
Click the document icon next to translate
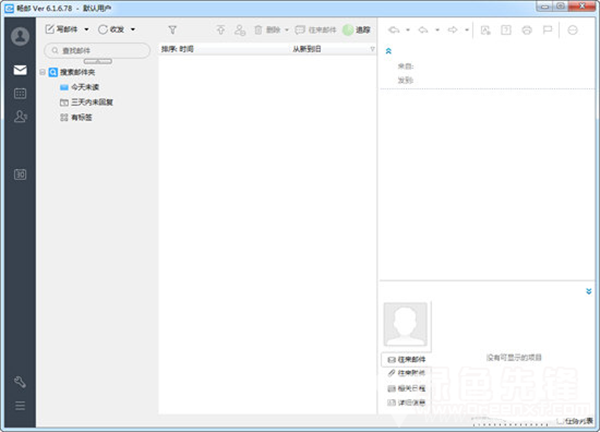(x=506, y=30)
